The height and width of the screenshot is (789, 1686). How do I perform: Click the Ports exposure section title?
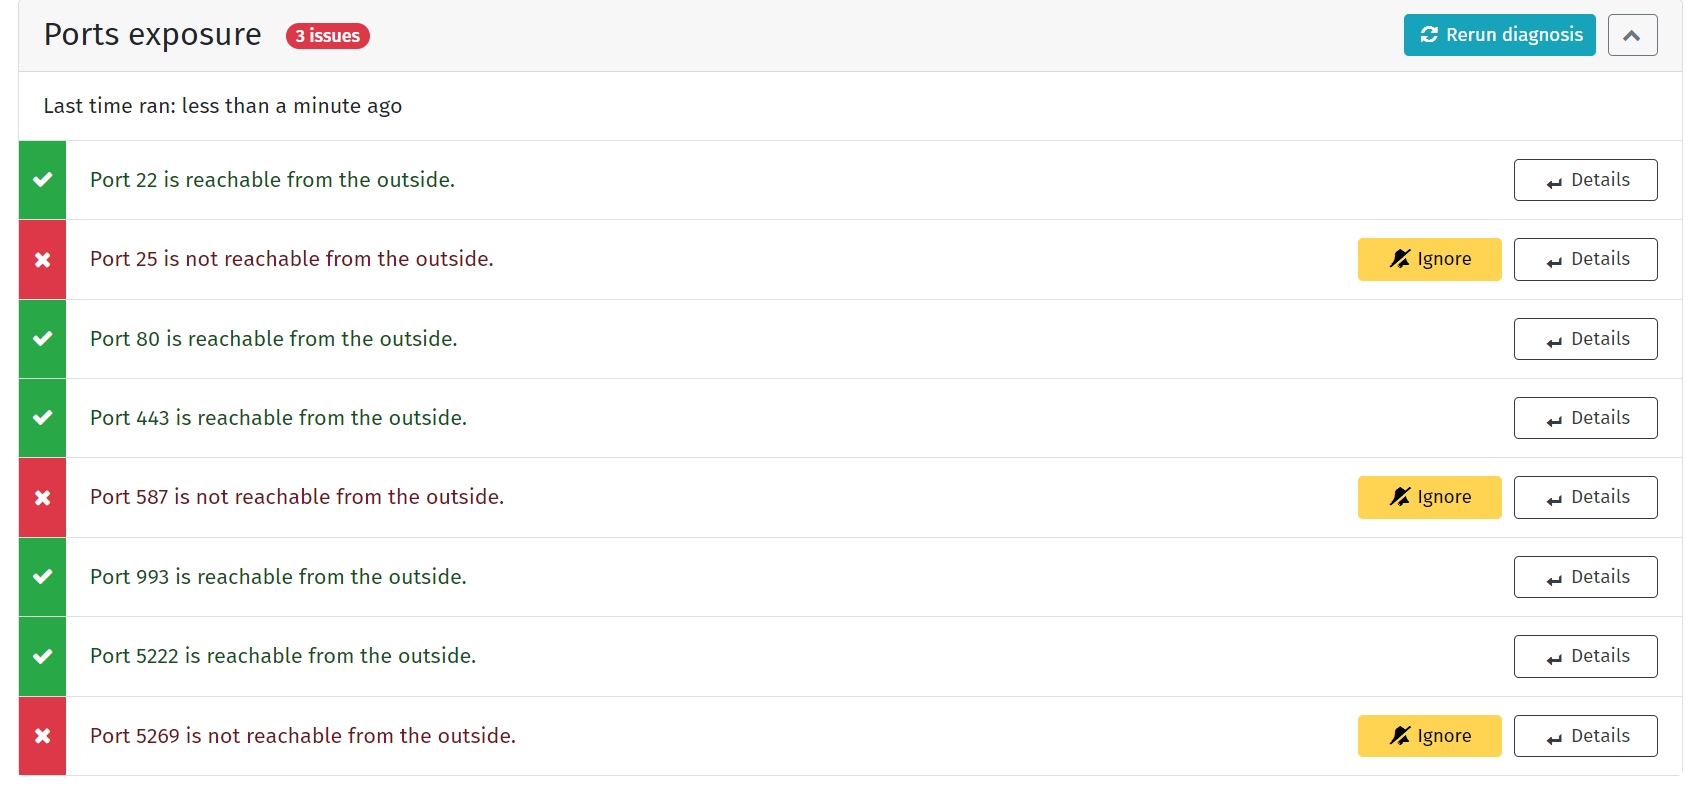153,35
